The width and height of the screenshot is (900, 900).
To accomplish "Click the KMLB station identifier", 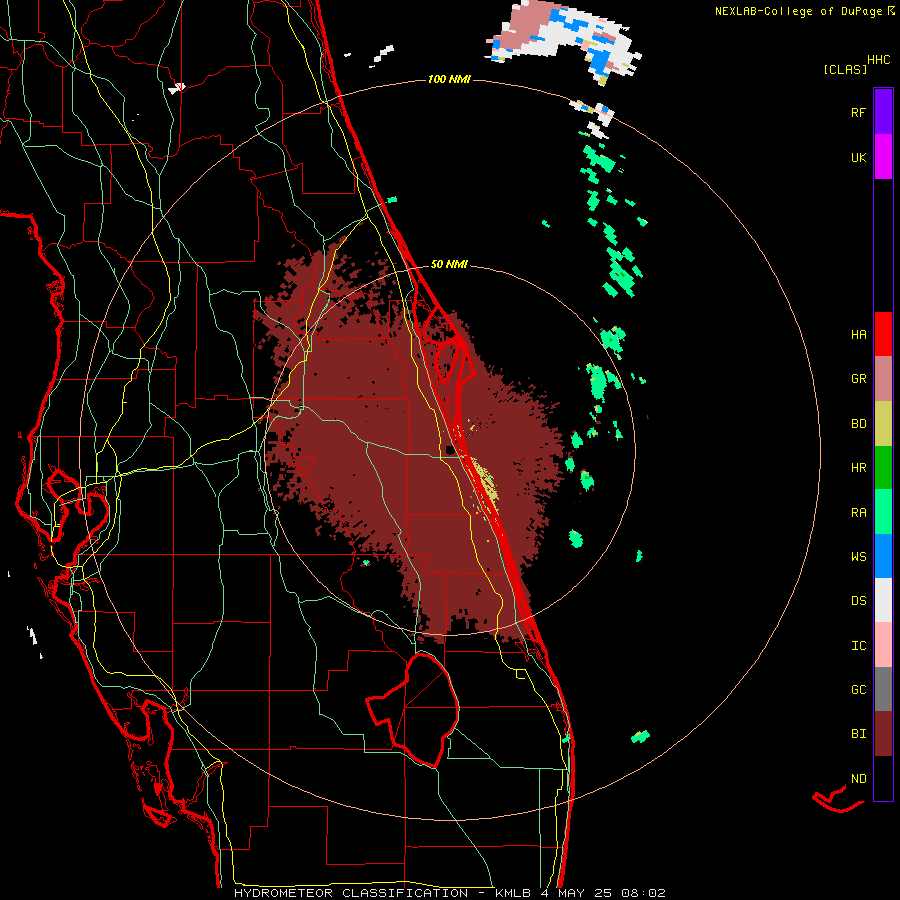I will pos(514,893).
